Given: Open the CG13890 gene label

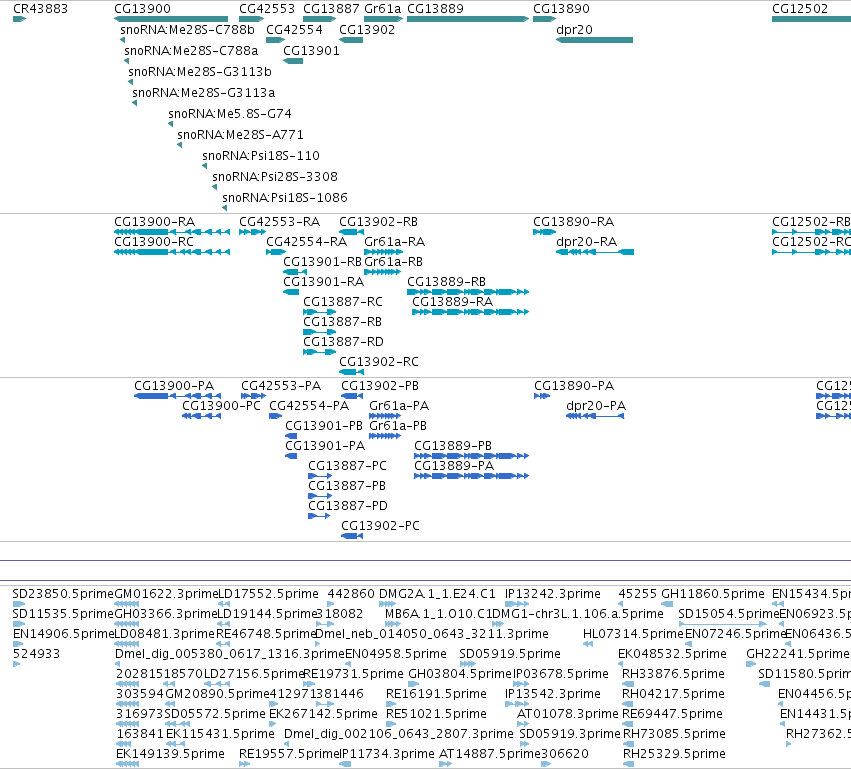Looking at the screenshot, I should tap(561, 9).
